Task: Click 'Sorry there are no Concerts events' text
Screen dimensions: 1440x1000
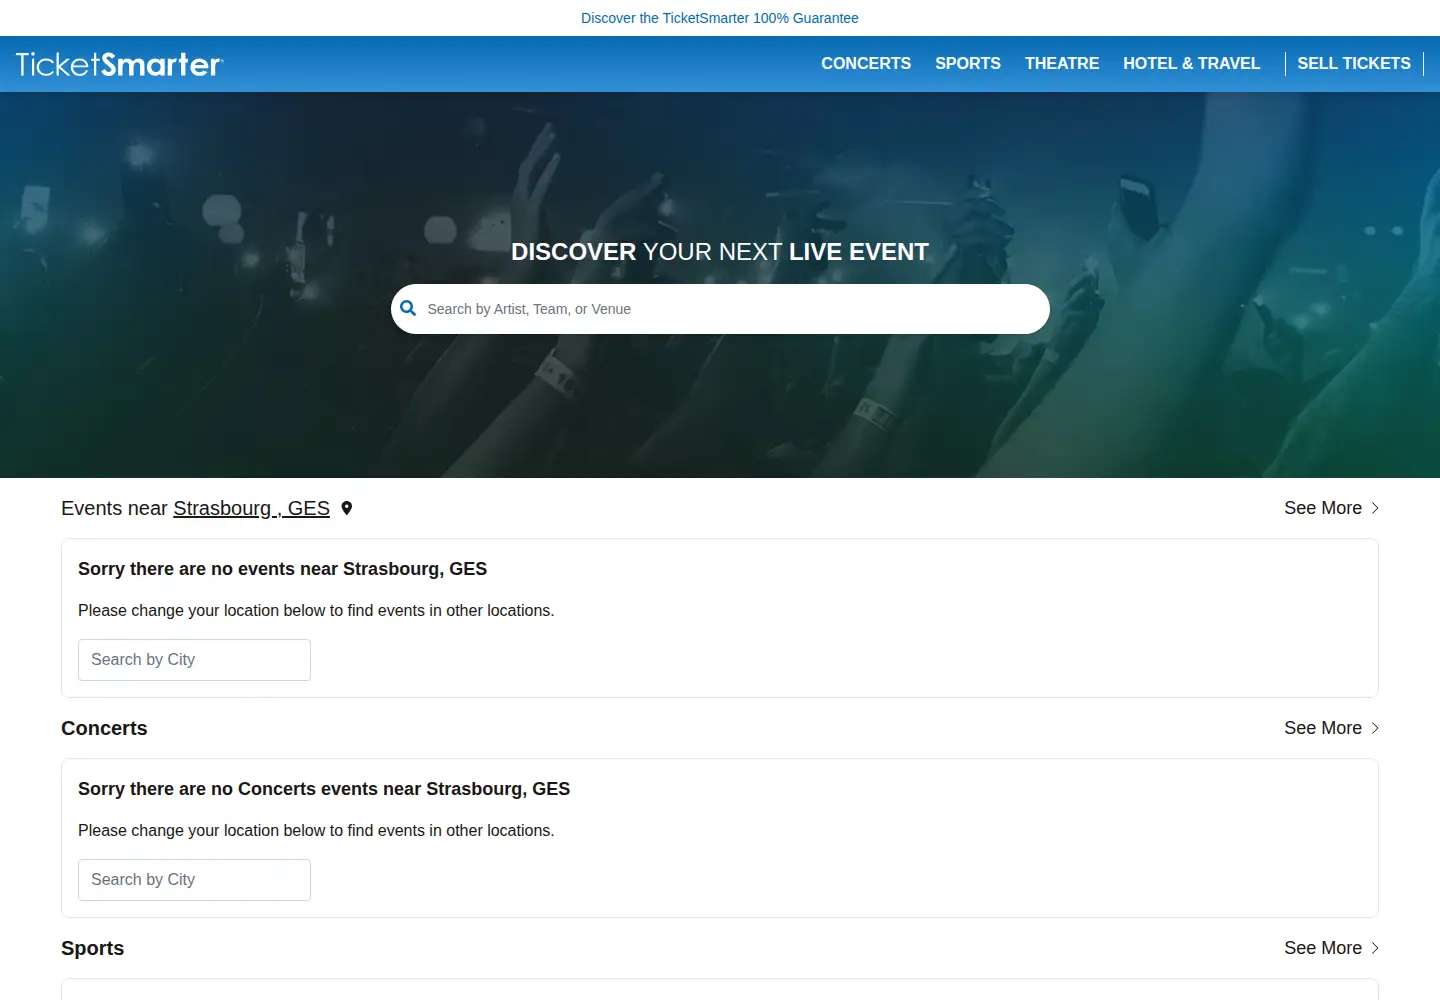Action: pos(324,789)
